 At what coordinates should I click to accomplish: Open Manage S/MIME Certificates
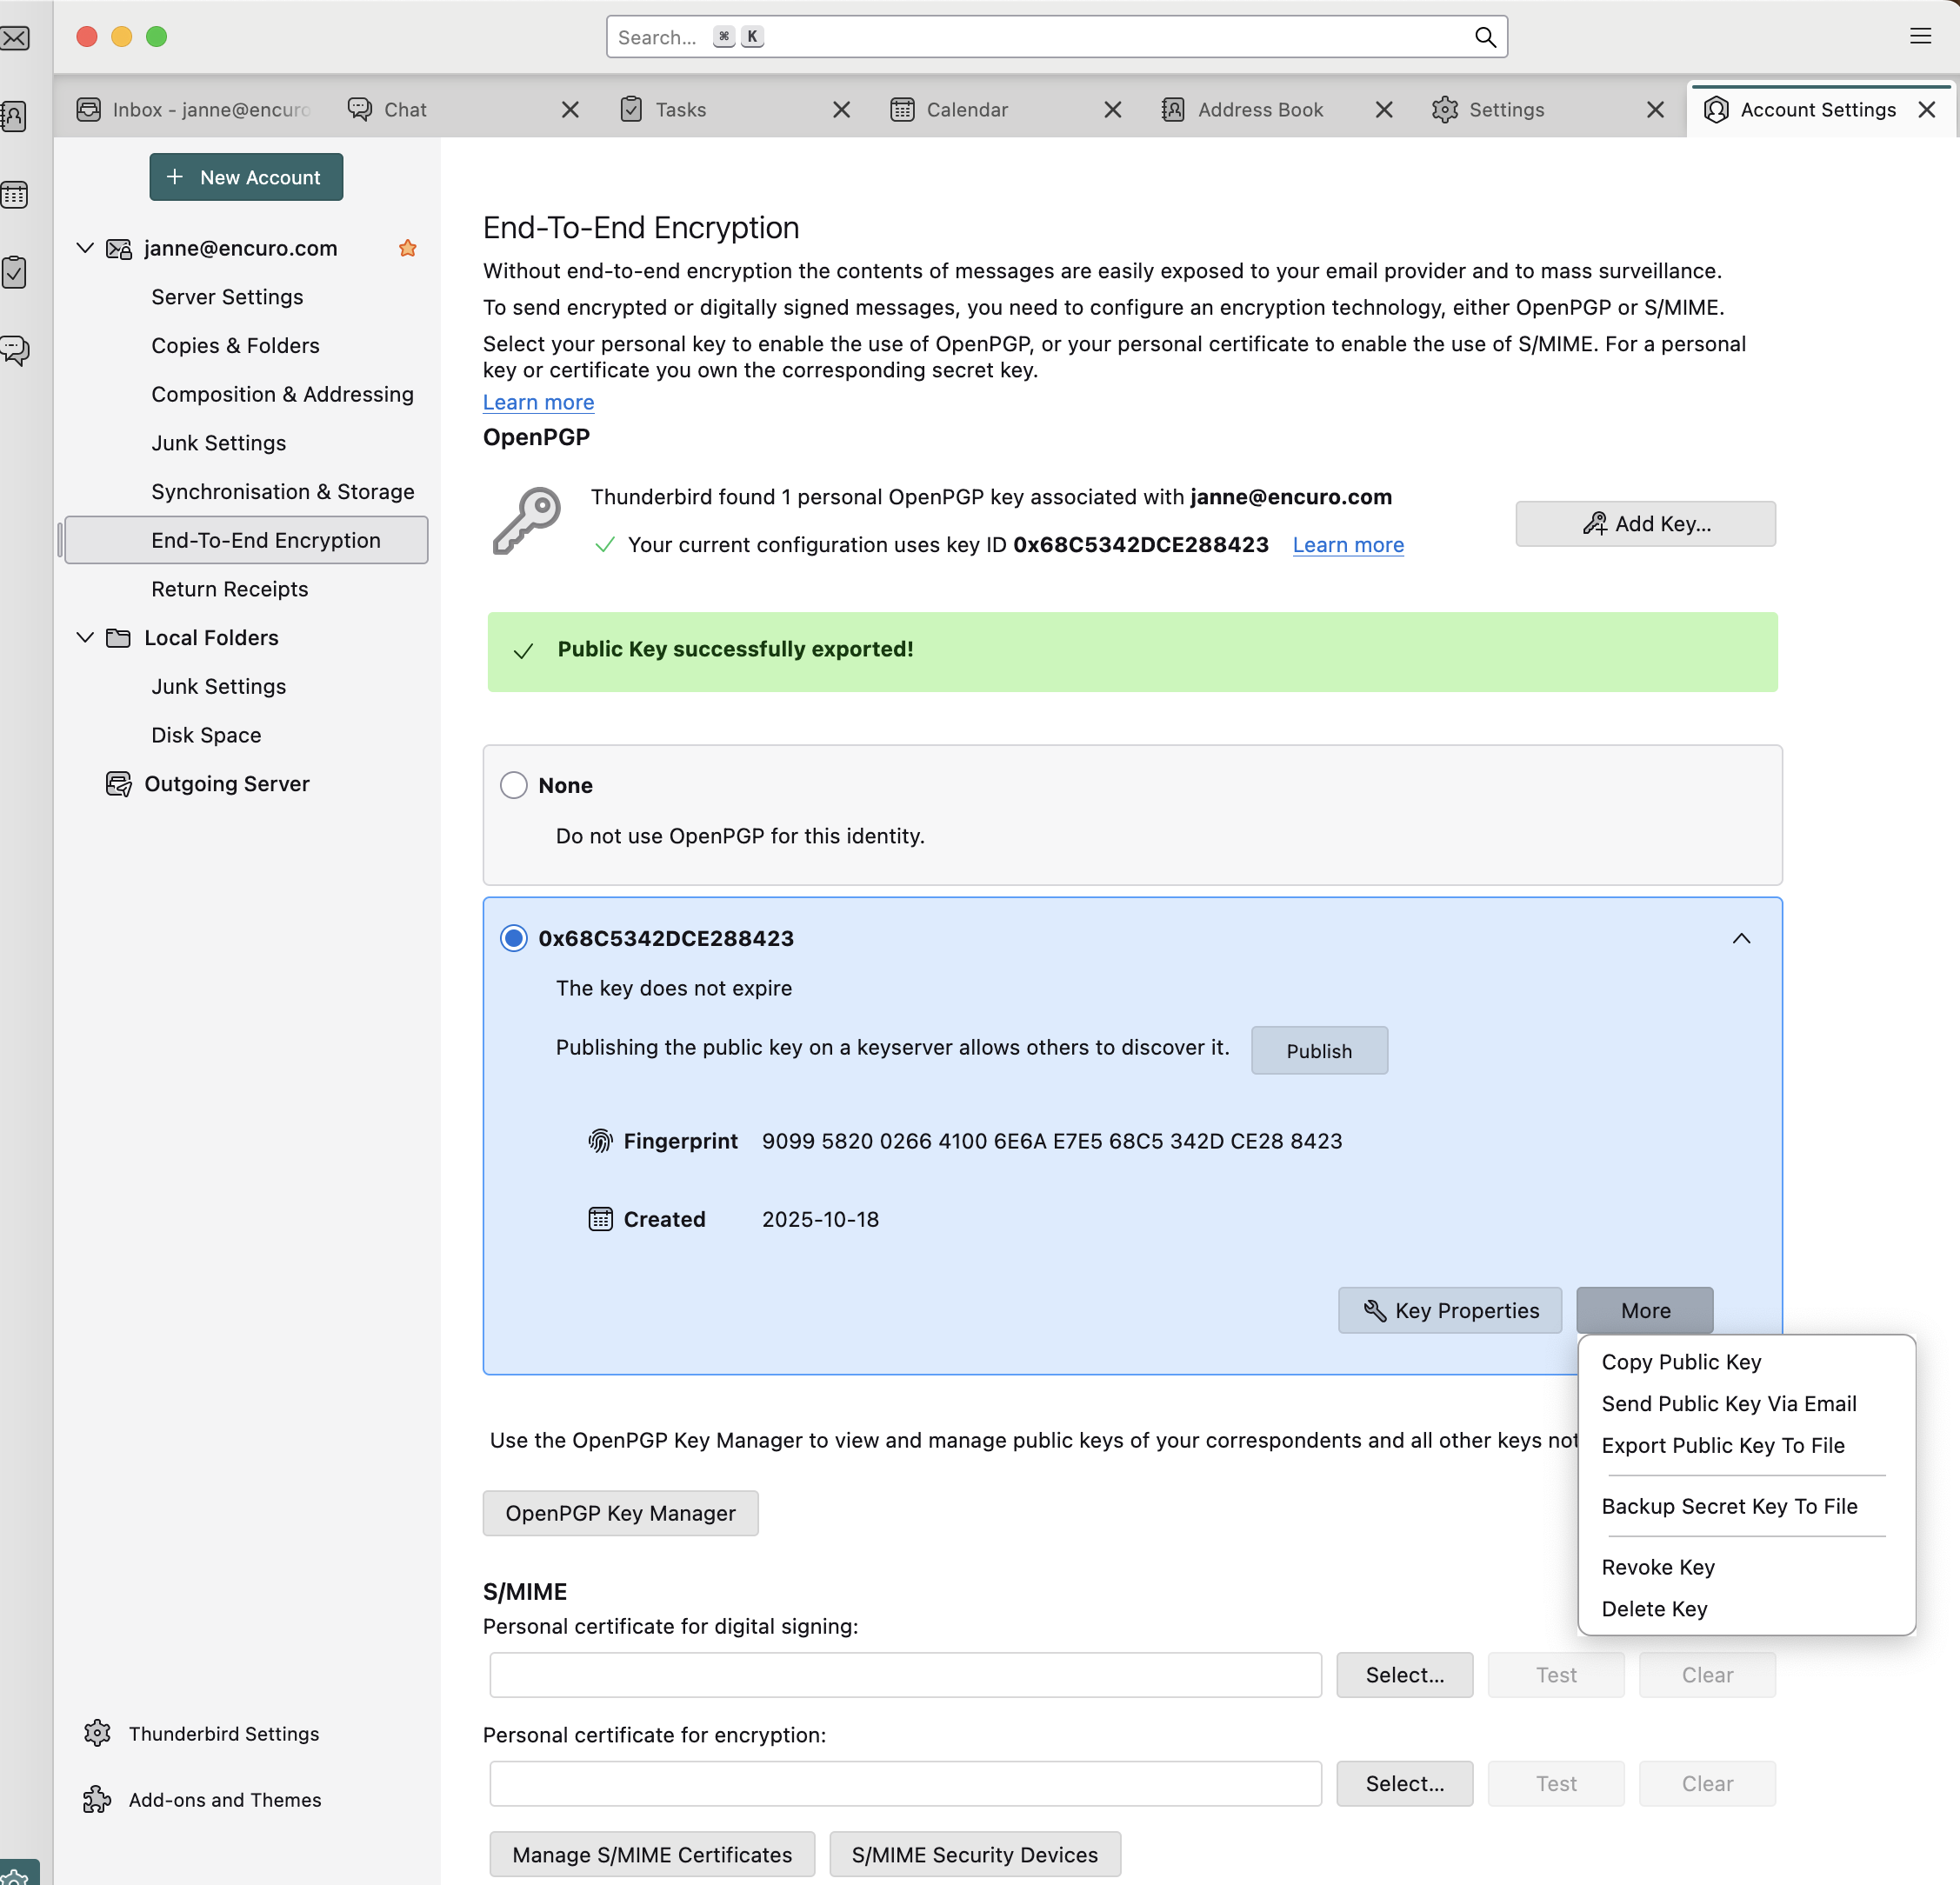652,1855
